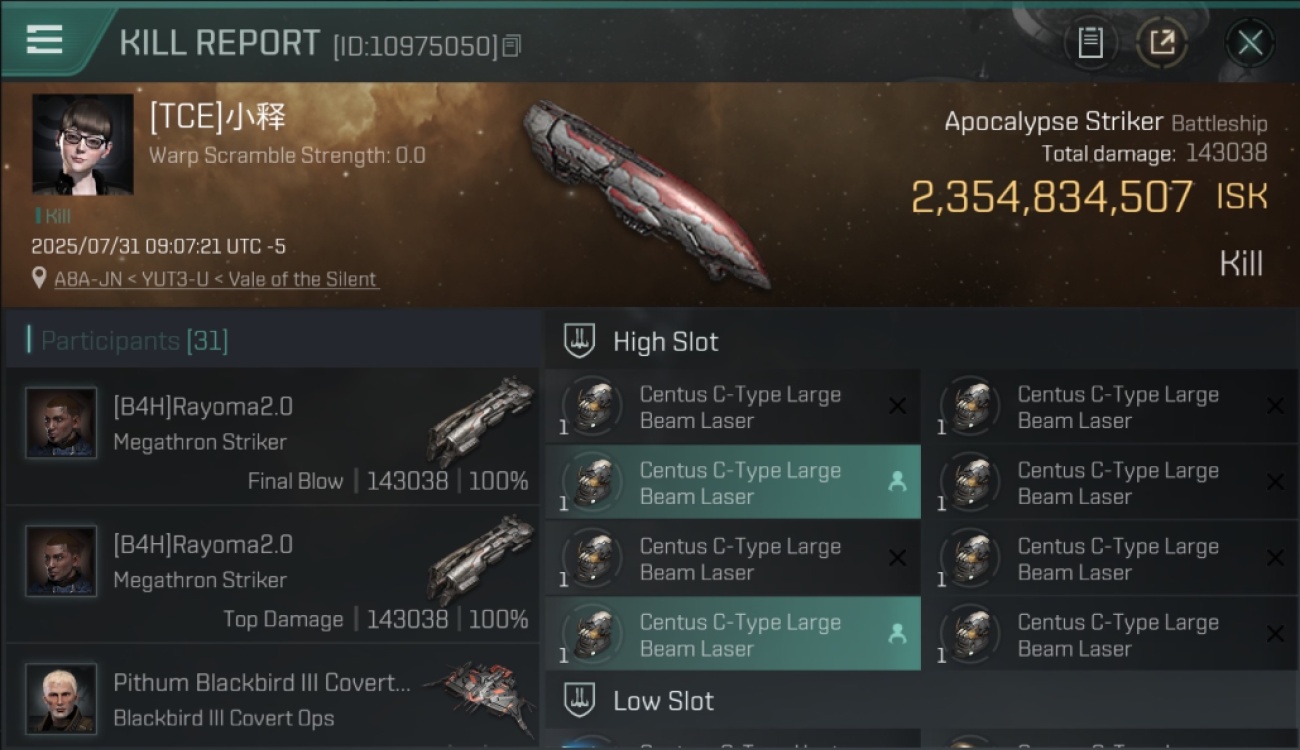Select the Final Blow Rayoma2.0 portrait
Viewport: 1300px width, 750px height.
pyautogui.click(x=62, y=423)
